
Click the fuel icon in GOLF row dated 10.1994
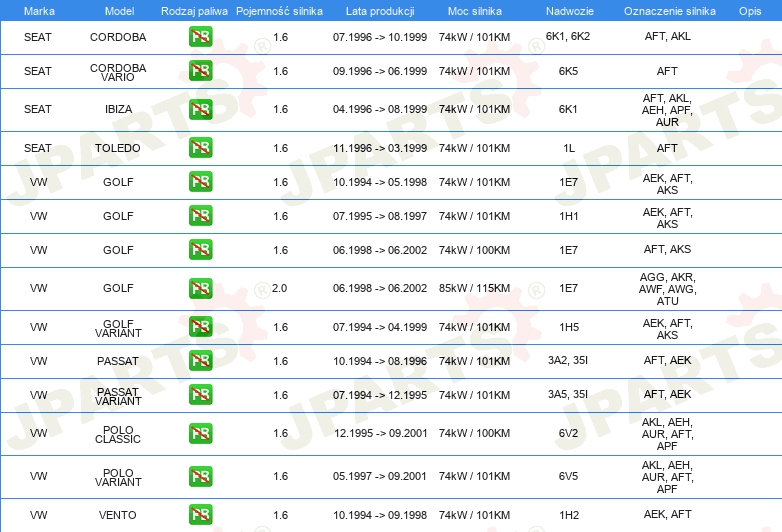[200, 181]
